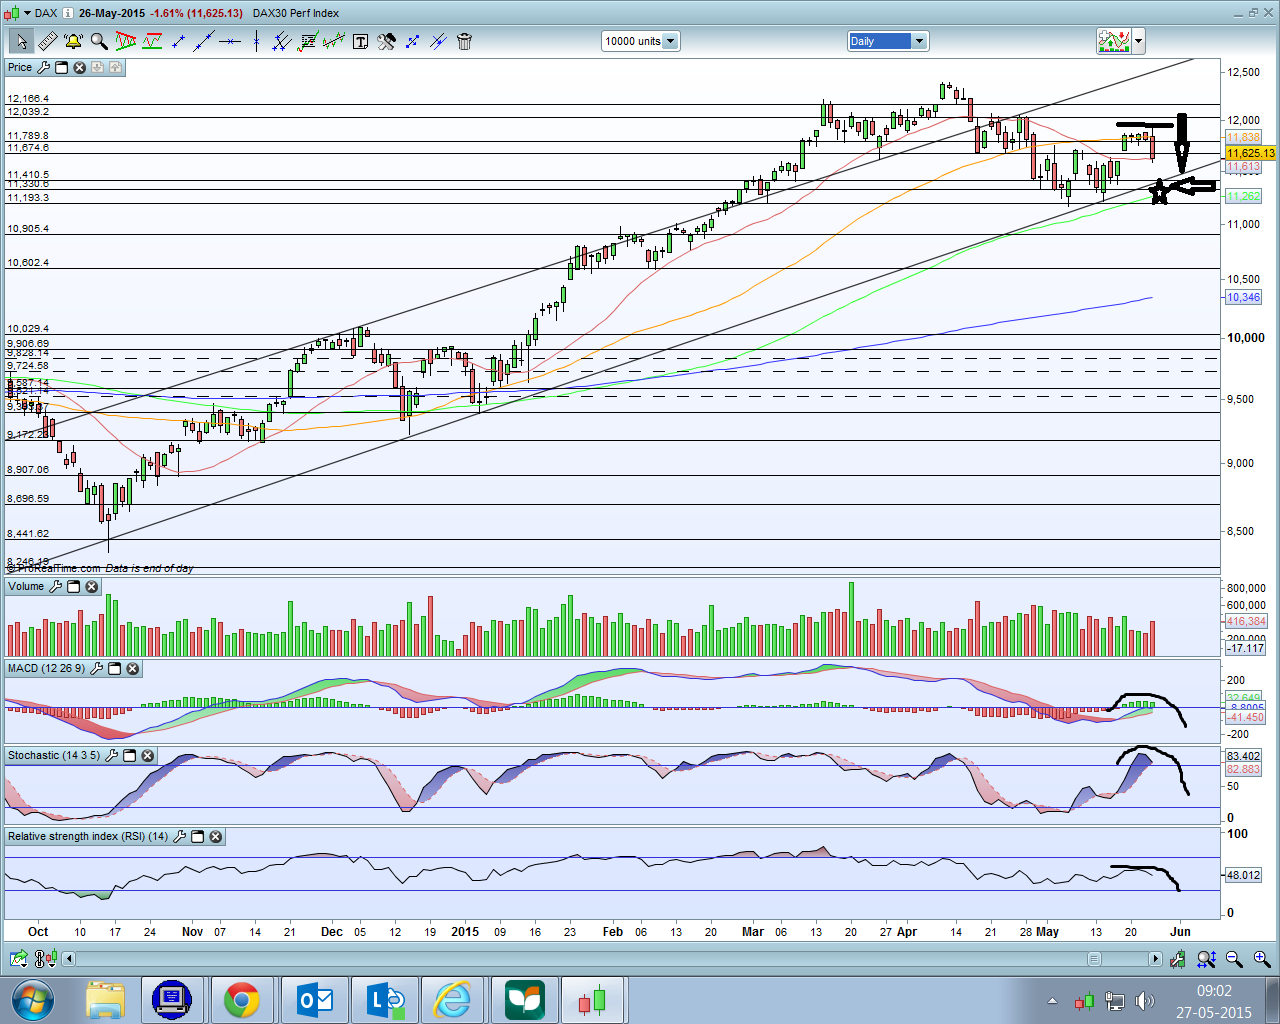Screen dimensions: 1280x1024
Task: Click the scrollbar right arrow
Action: coord(1155,959)
